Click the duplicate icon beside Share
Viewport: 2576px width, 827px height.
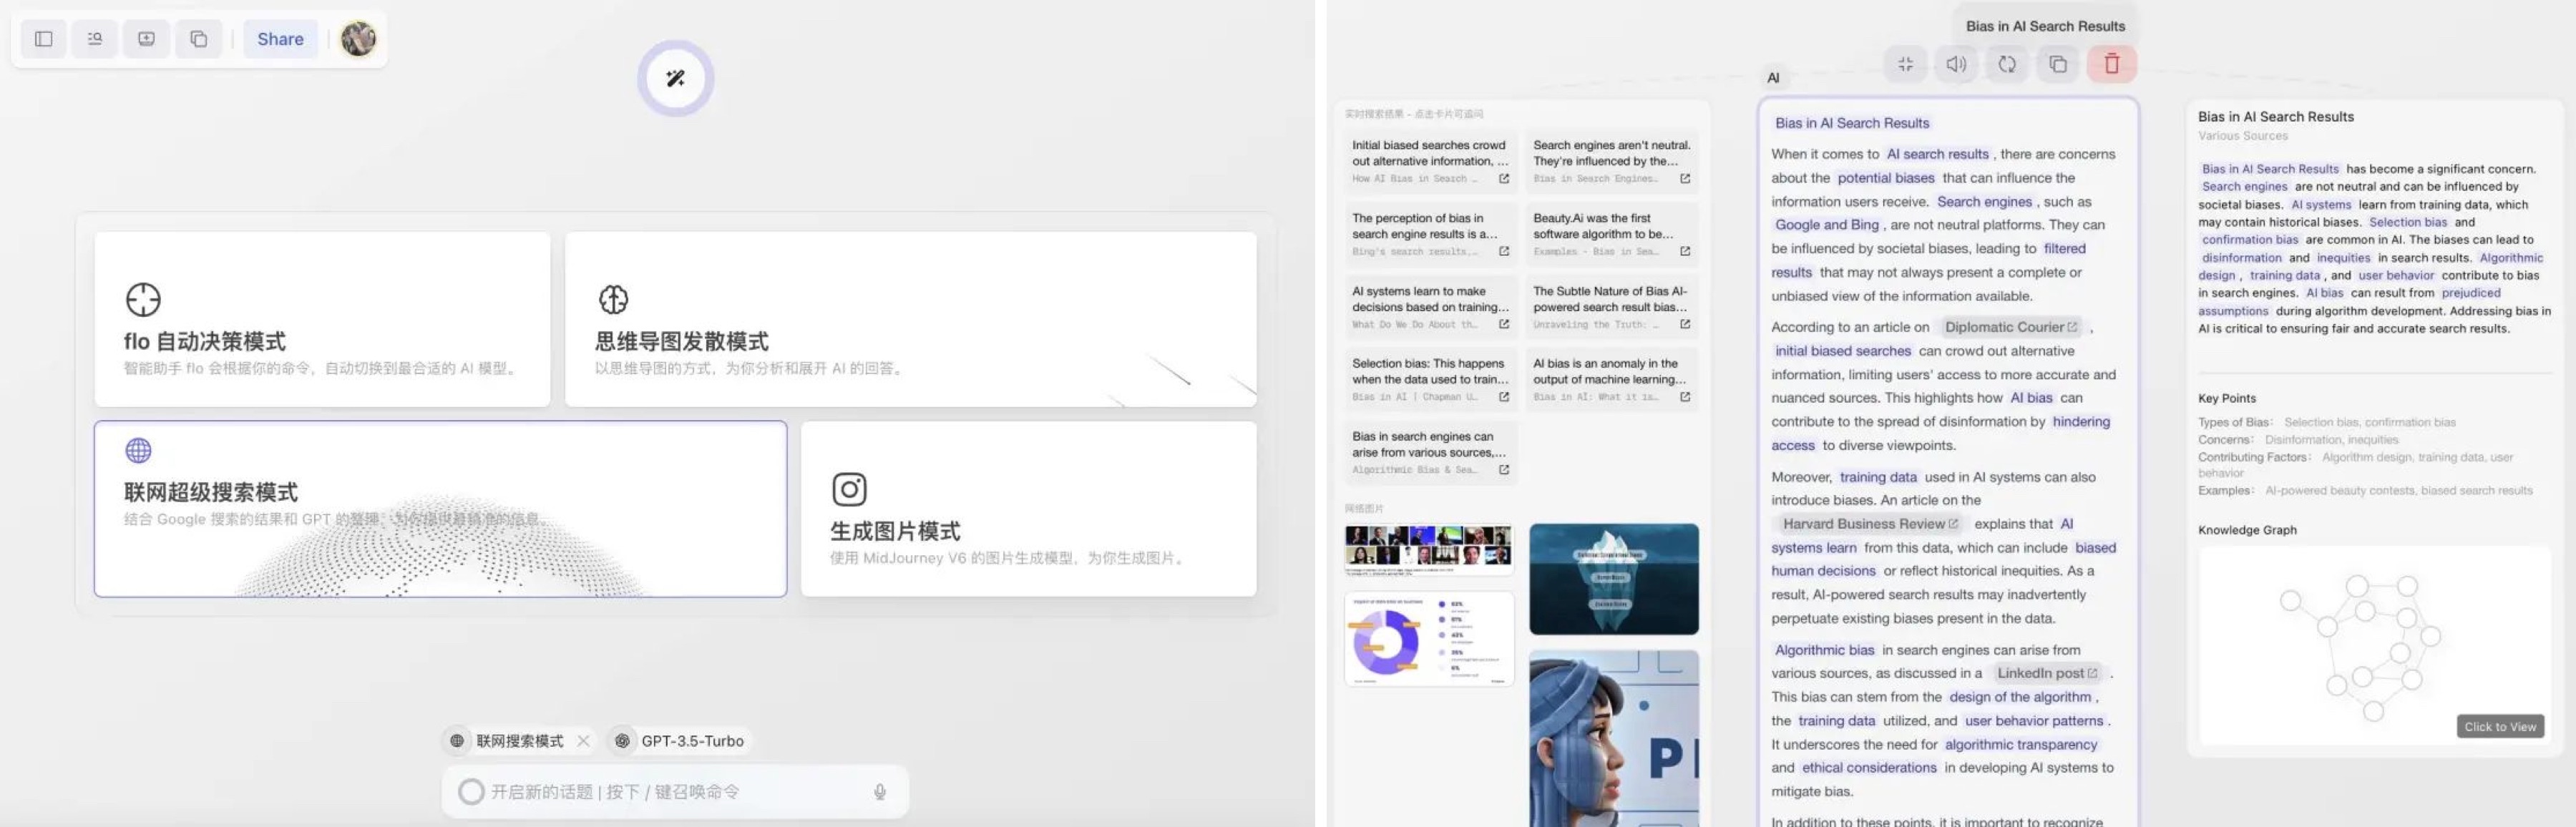(x=198, y=39)
